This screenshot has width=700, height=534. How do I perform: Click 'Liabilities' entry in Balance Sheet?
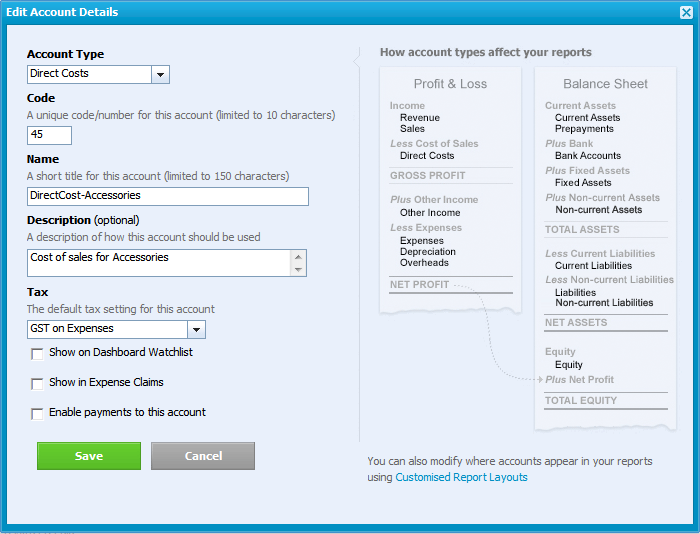[x=575, y=292]
